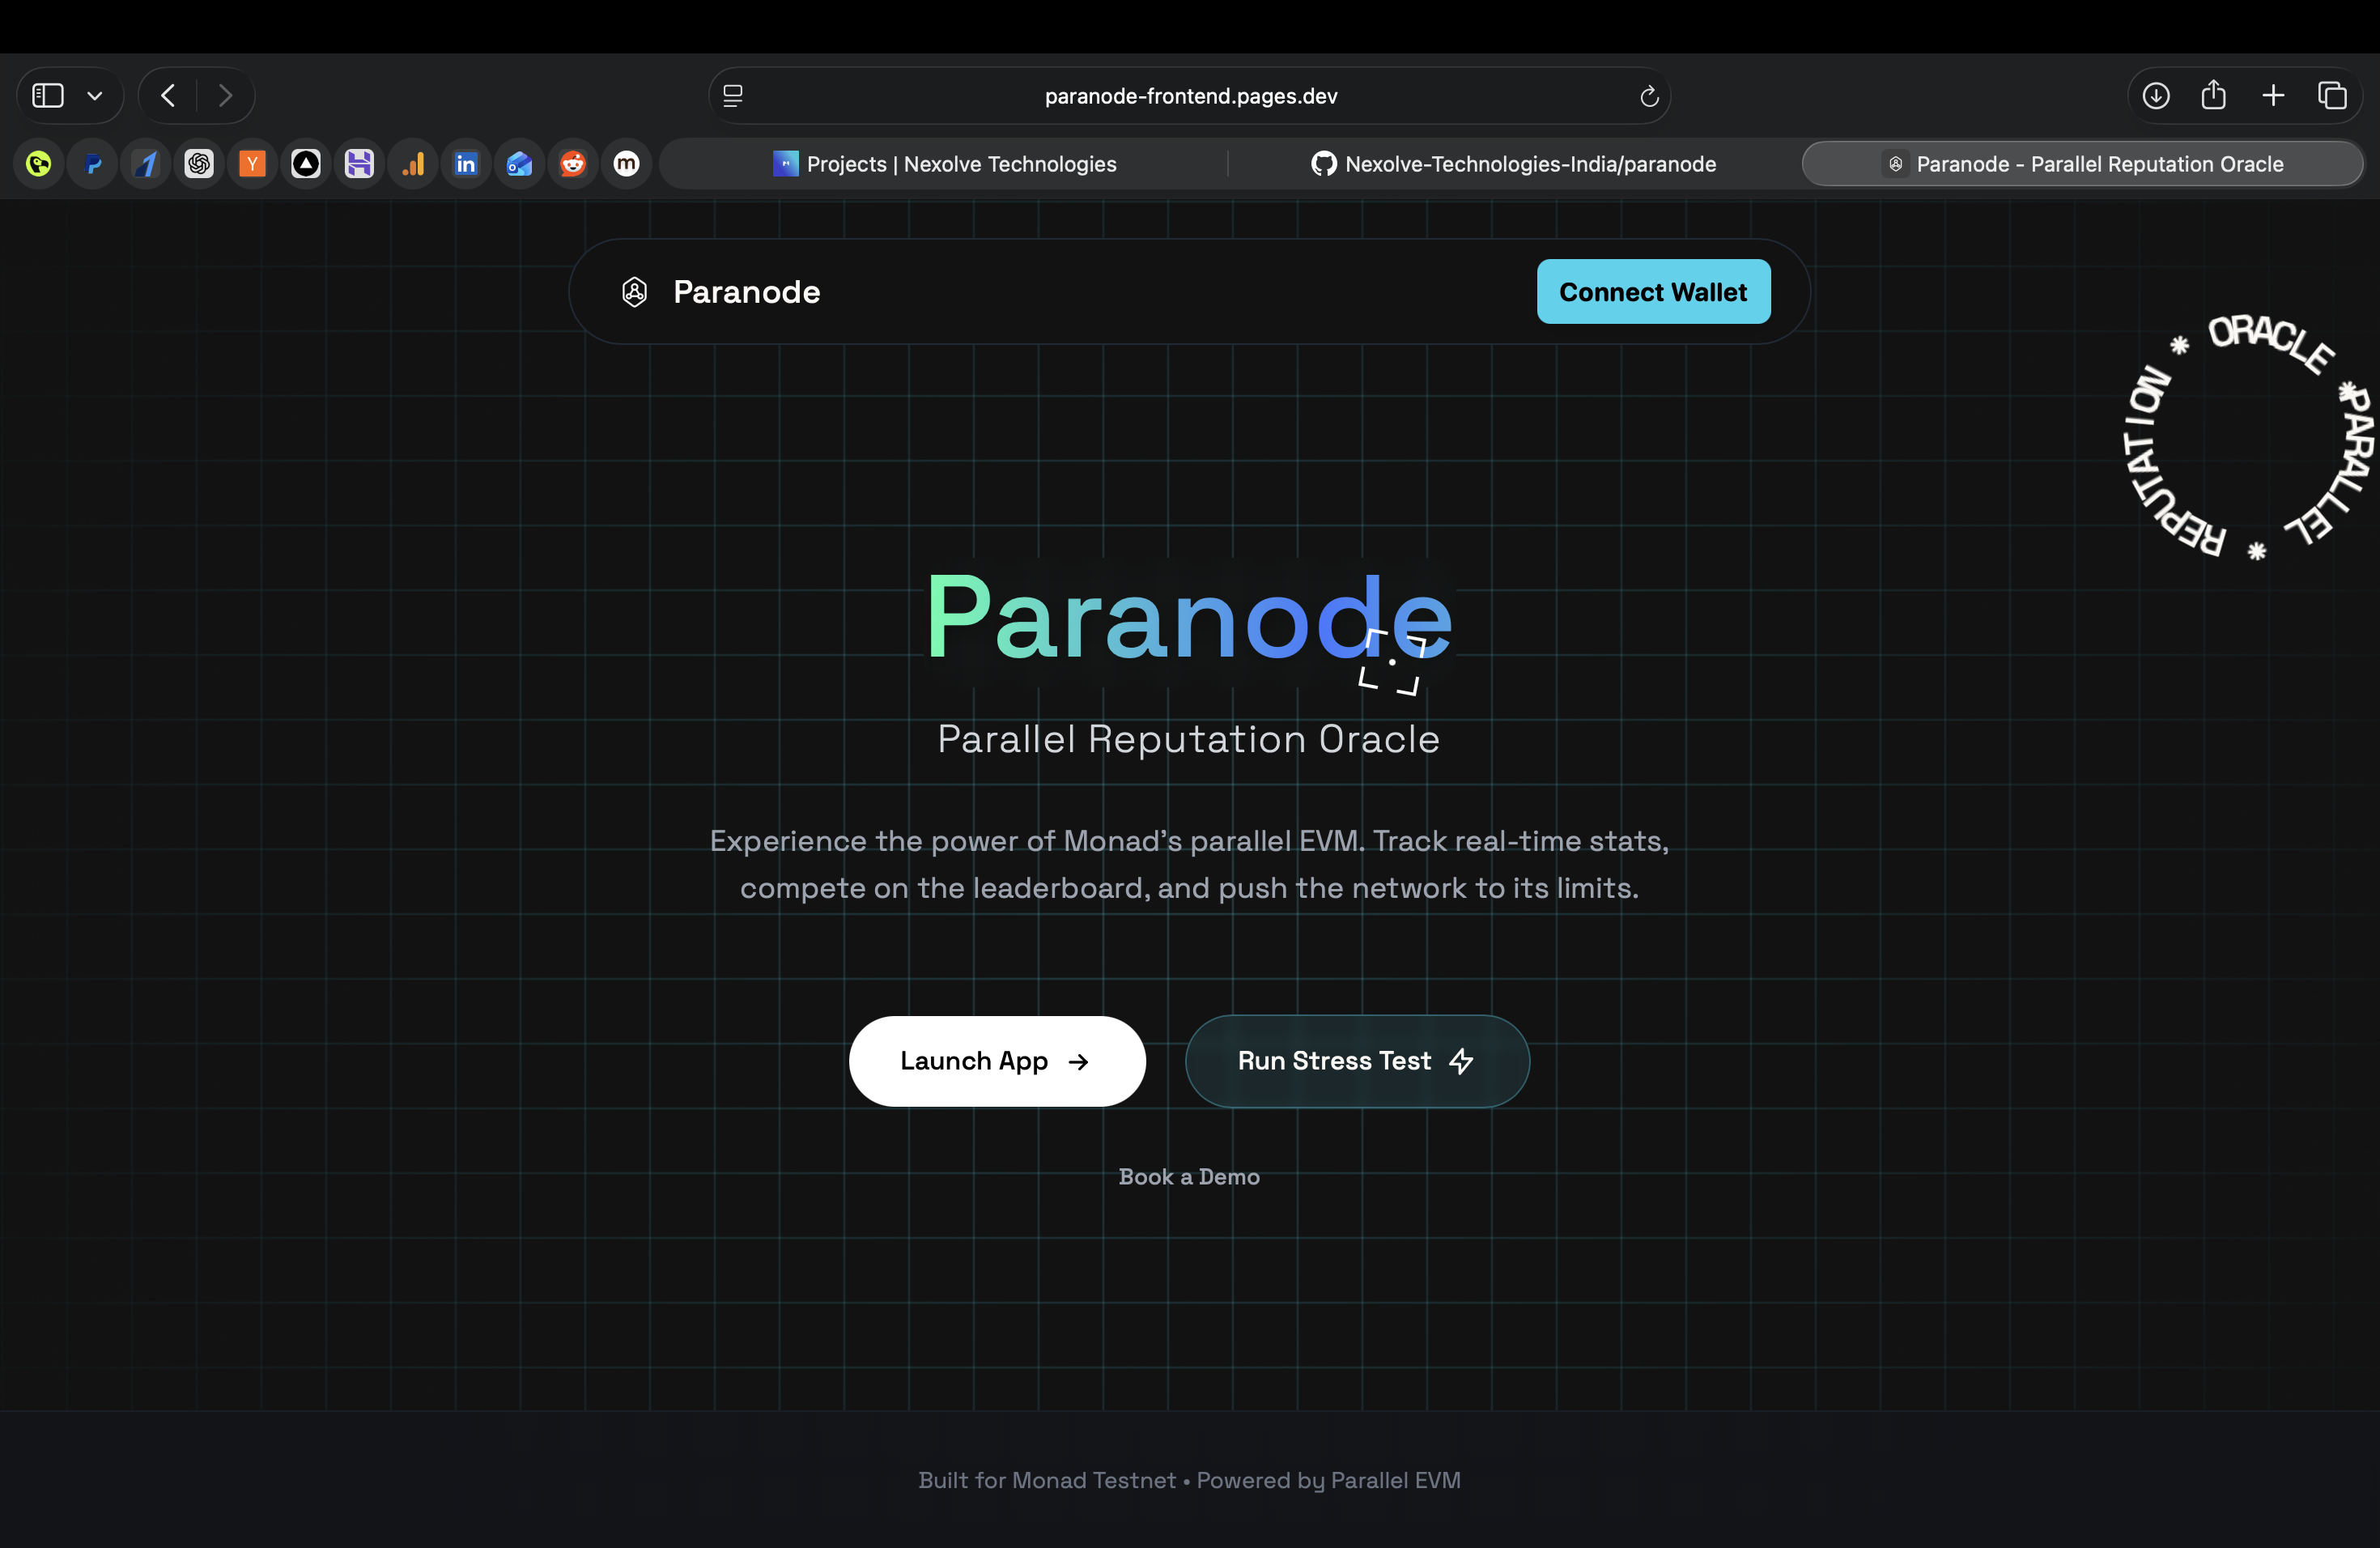
Task: Click the Paranode shield logo in the navbar
Action: [634, 291]
